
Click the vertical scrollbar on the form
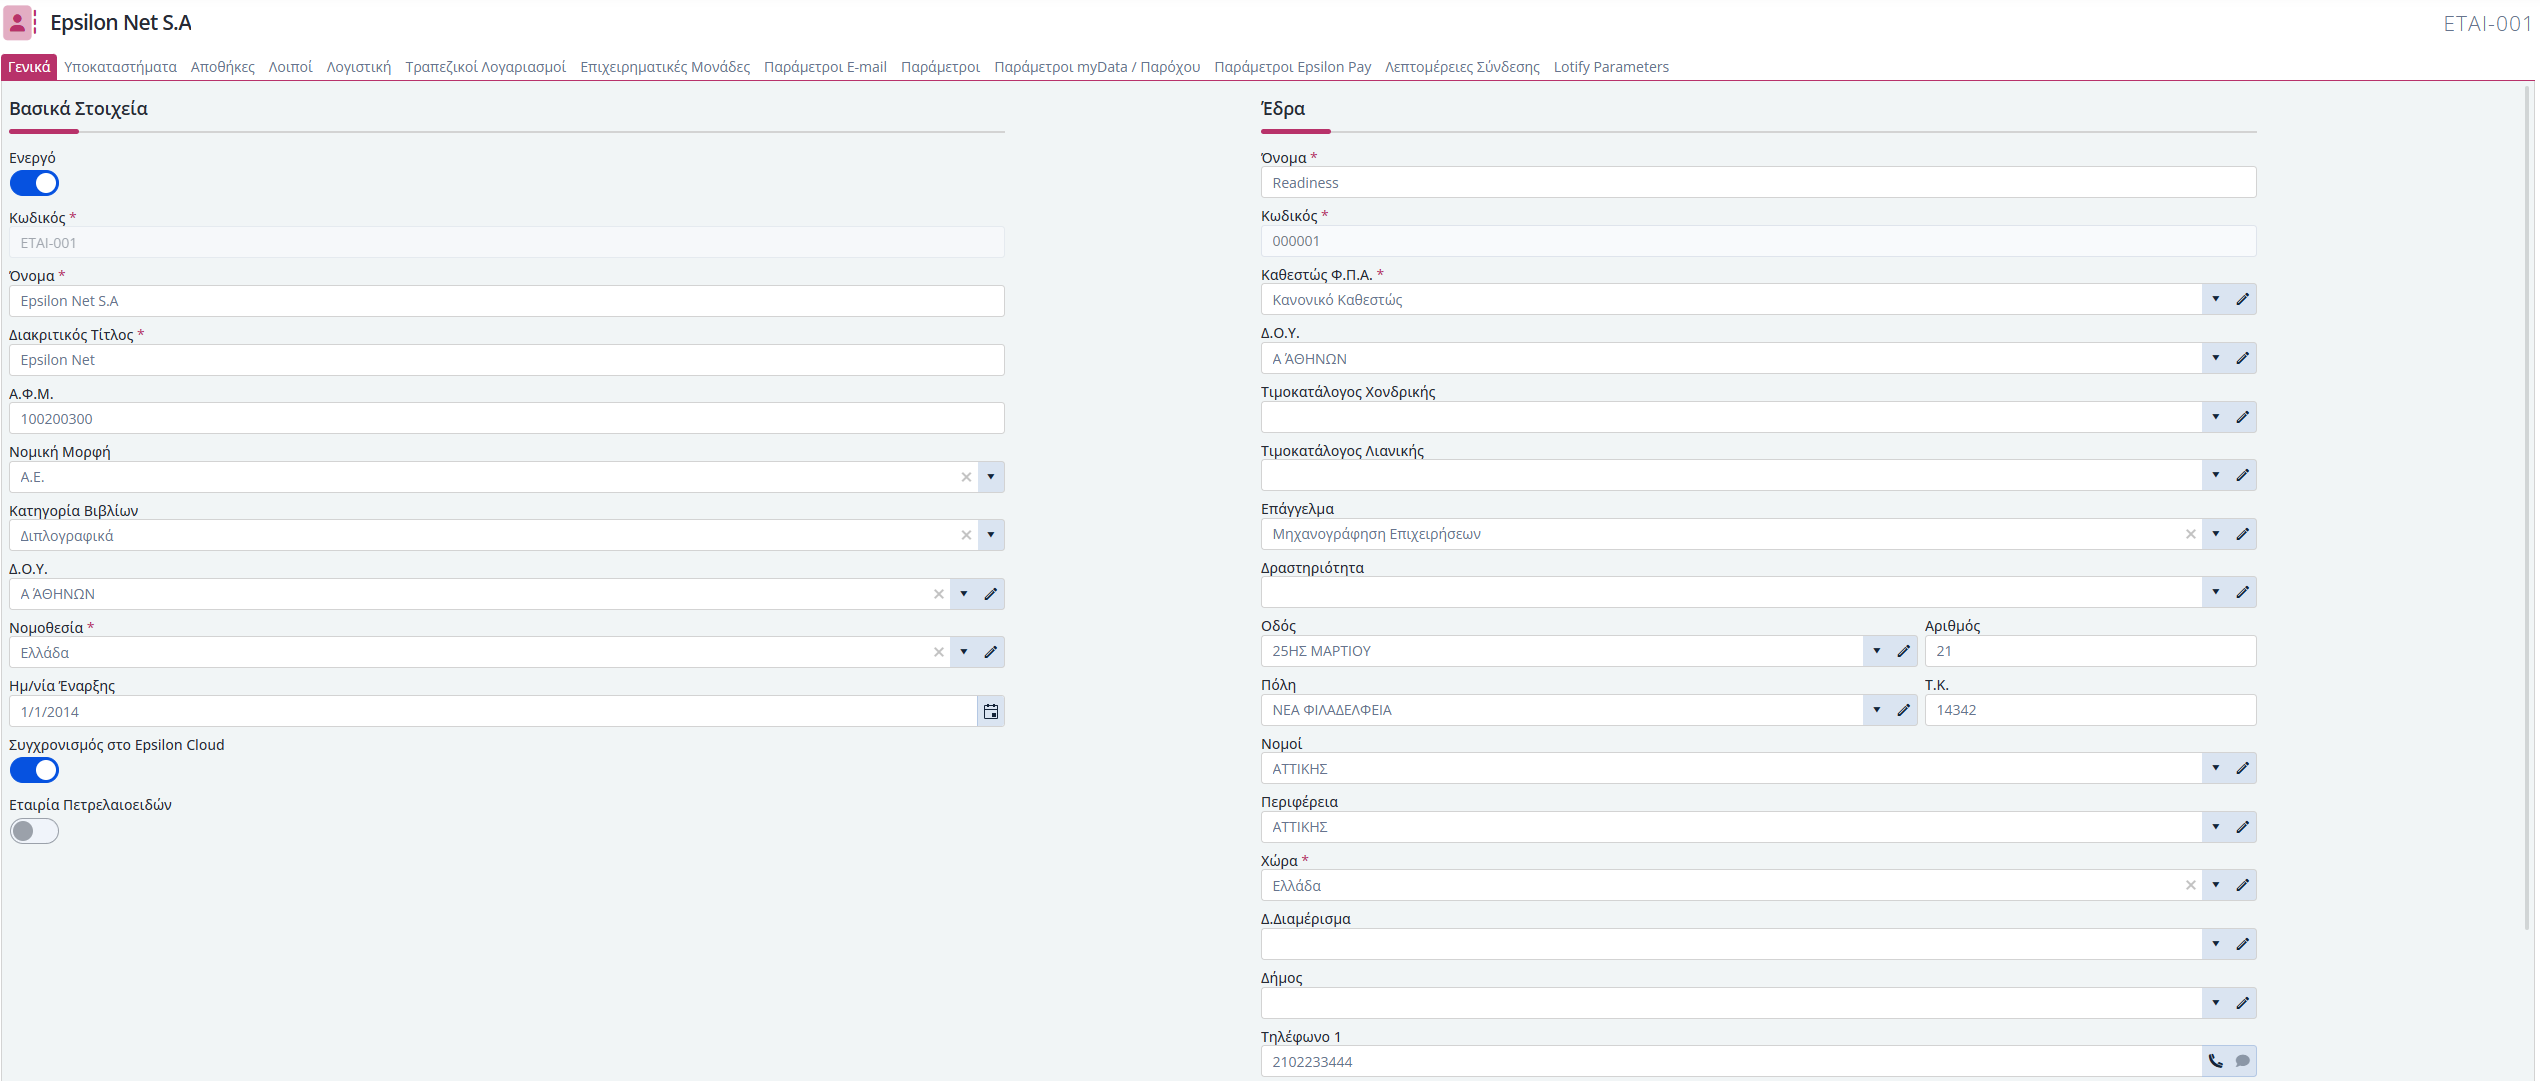(x=2528, y=508)
